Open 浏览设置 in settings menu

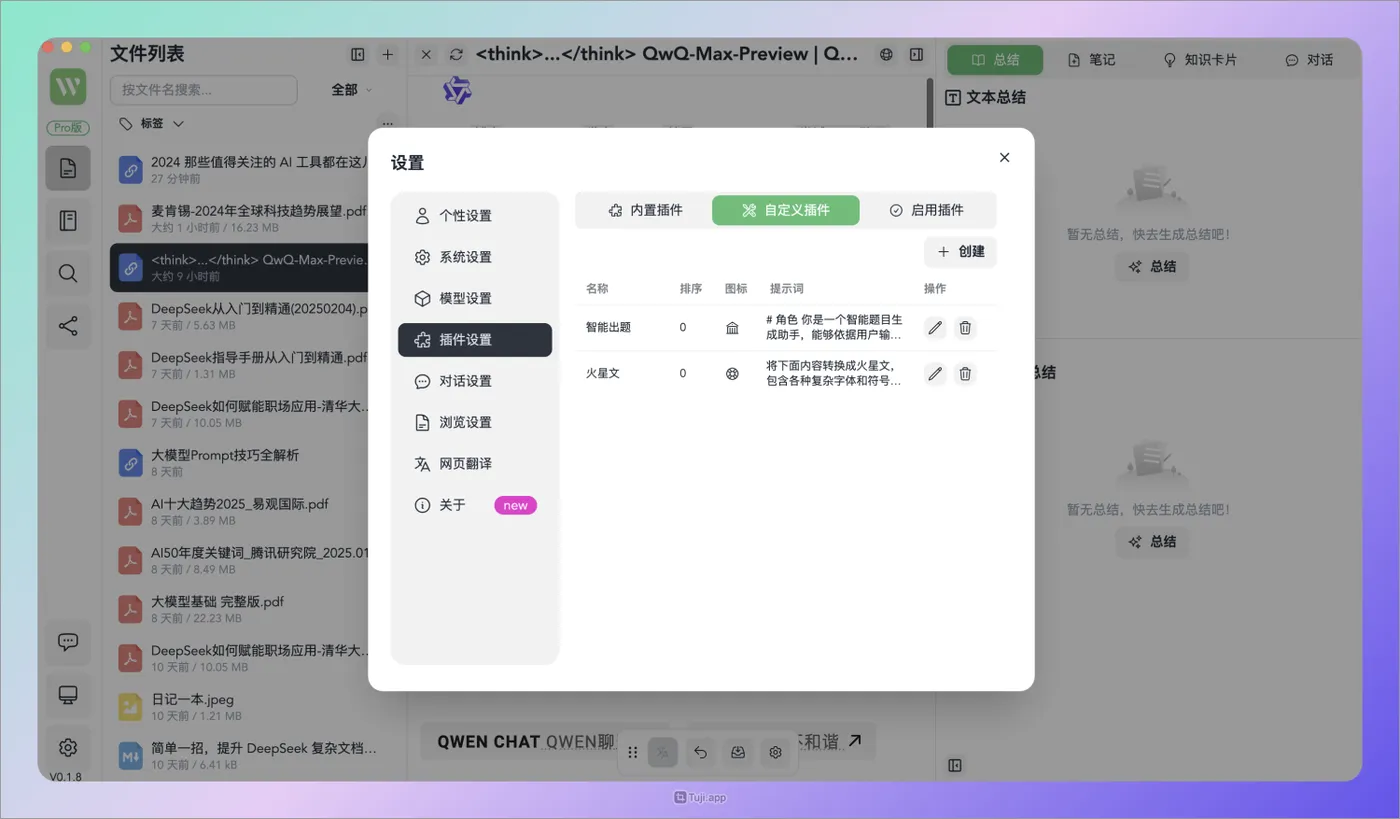(475, 422)
